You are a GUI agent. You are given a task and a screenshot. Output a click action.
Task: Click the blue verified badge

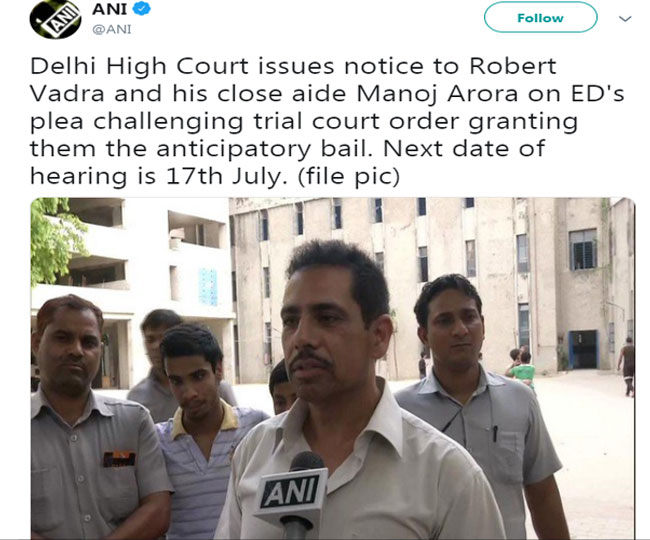point(142,9)
